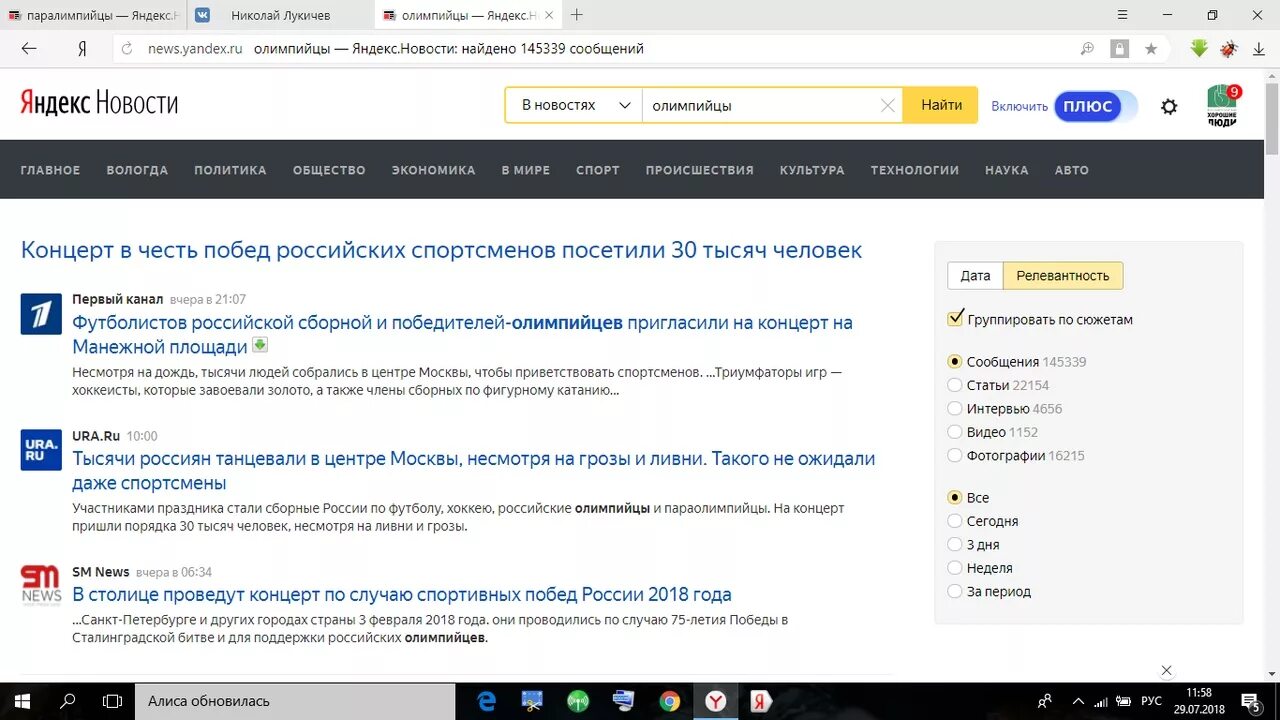
Task: Reload the page via the refresh icon
Action: click(x=126, y=48)
